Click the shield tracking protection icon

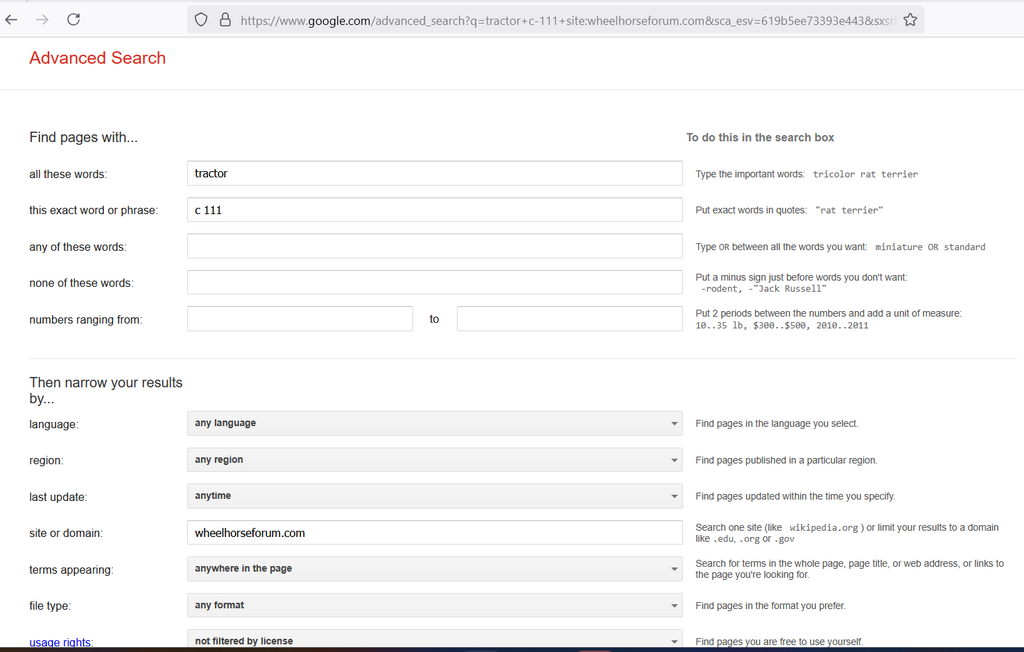(201, 20)
